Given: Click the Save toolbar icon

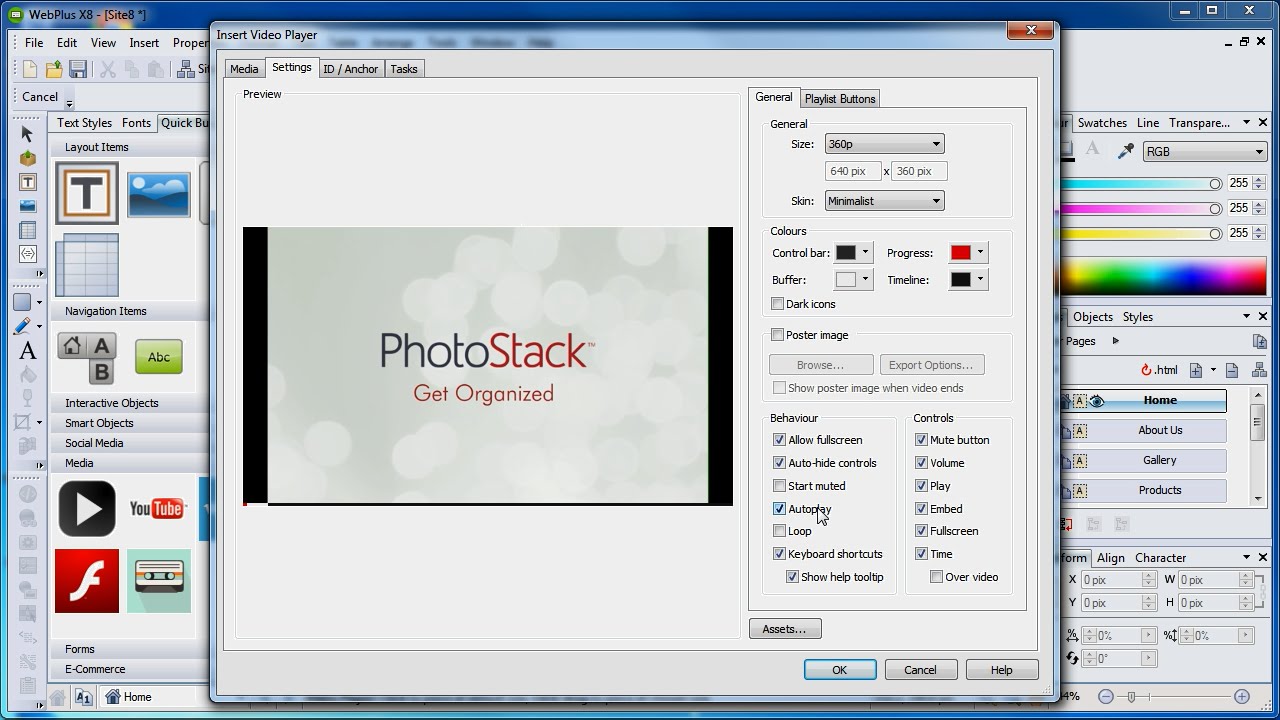Looking at the screenshot, I should click(x=77, y=69).
